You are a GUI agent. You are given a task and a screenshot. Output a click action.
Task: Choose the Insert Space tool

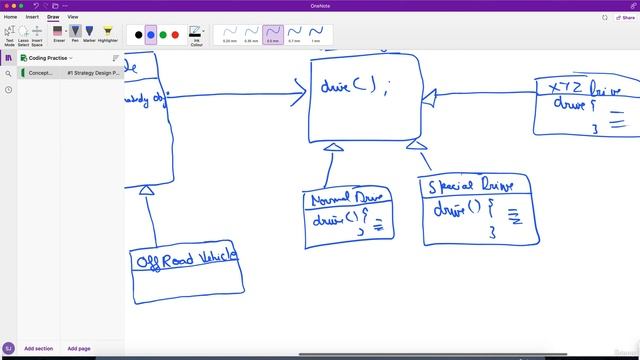(37, 35)
